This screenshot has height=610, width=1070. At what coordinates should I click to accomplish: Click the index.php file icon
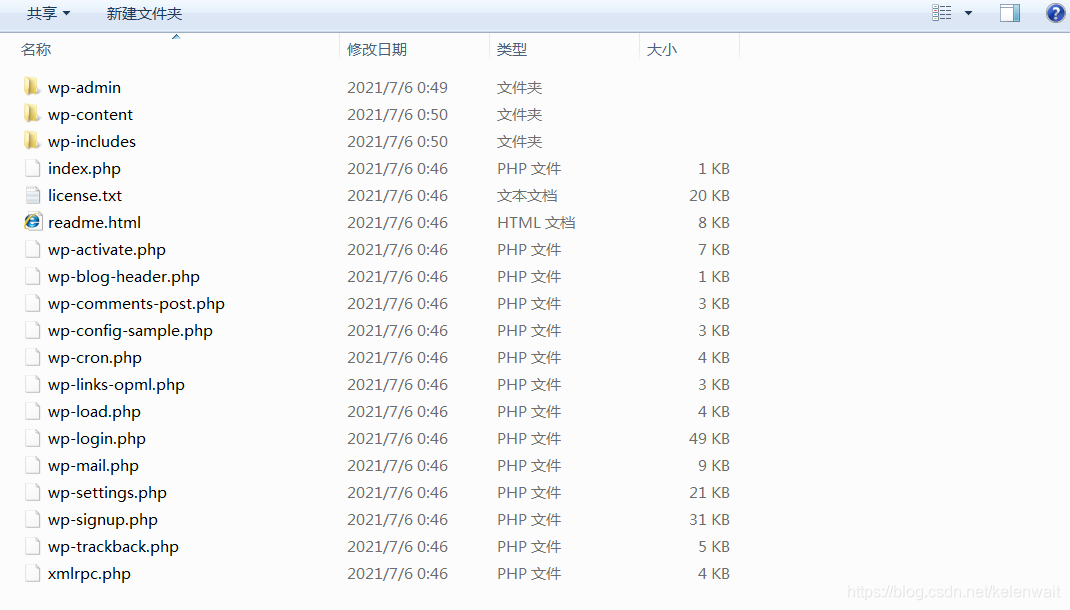click(x=32, y=168)
